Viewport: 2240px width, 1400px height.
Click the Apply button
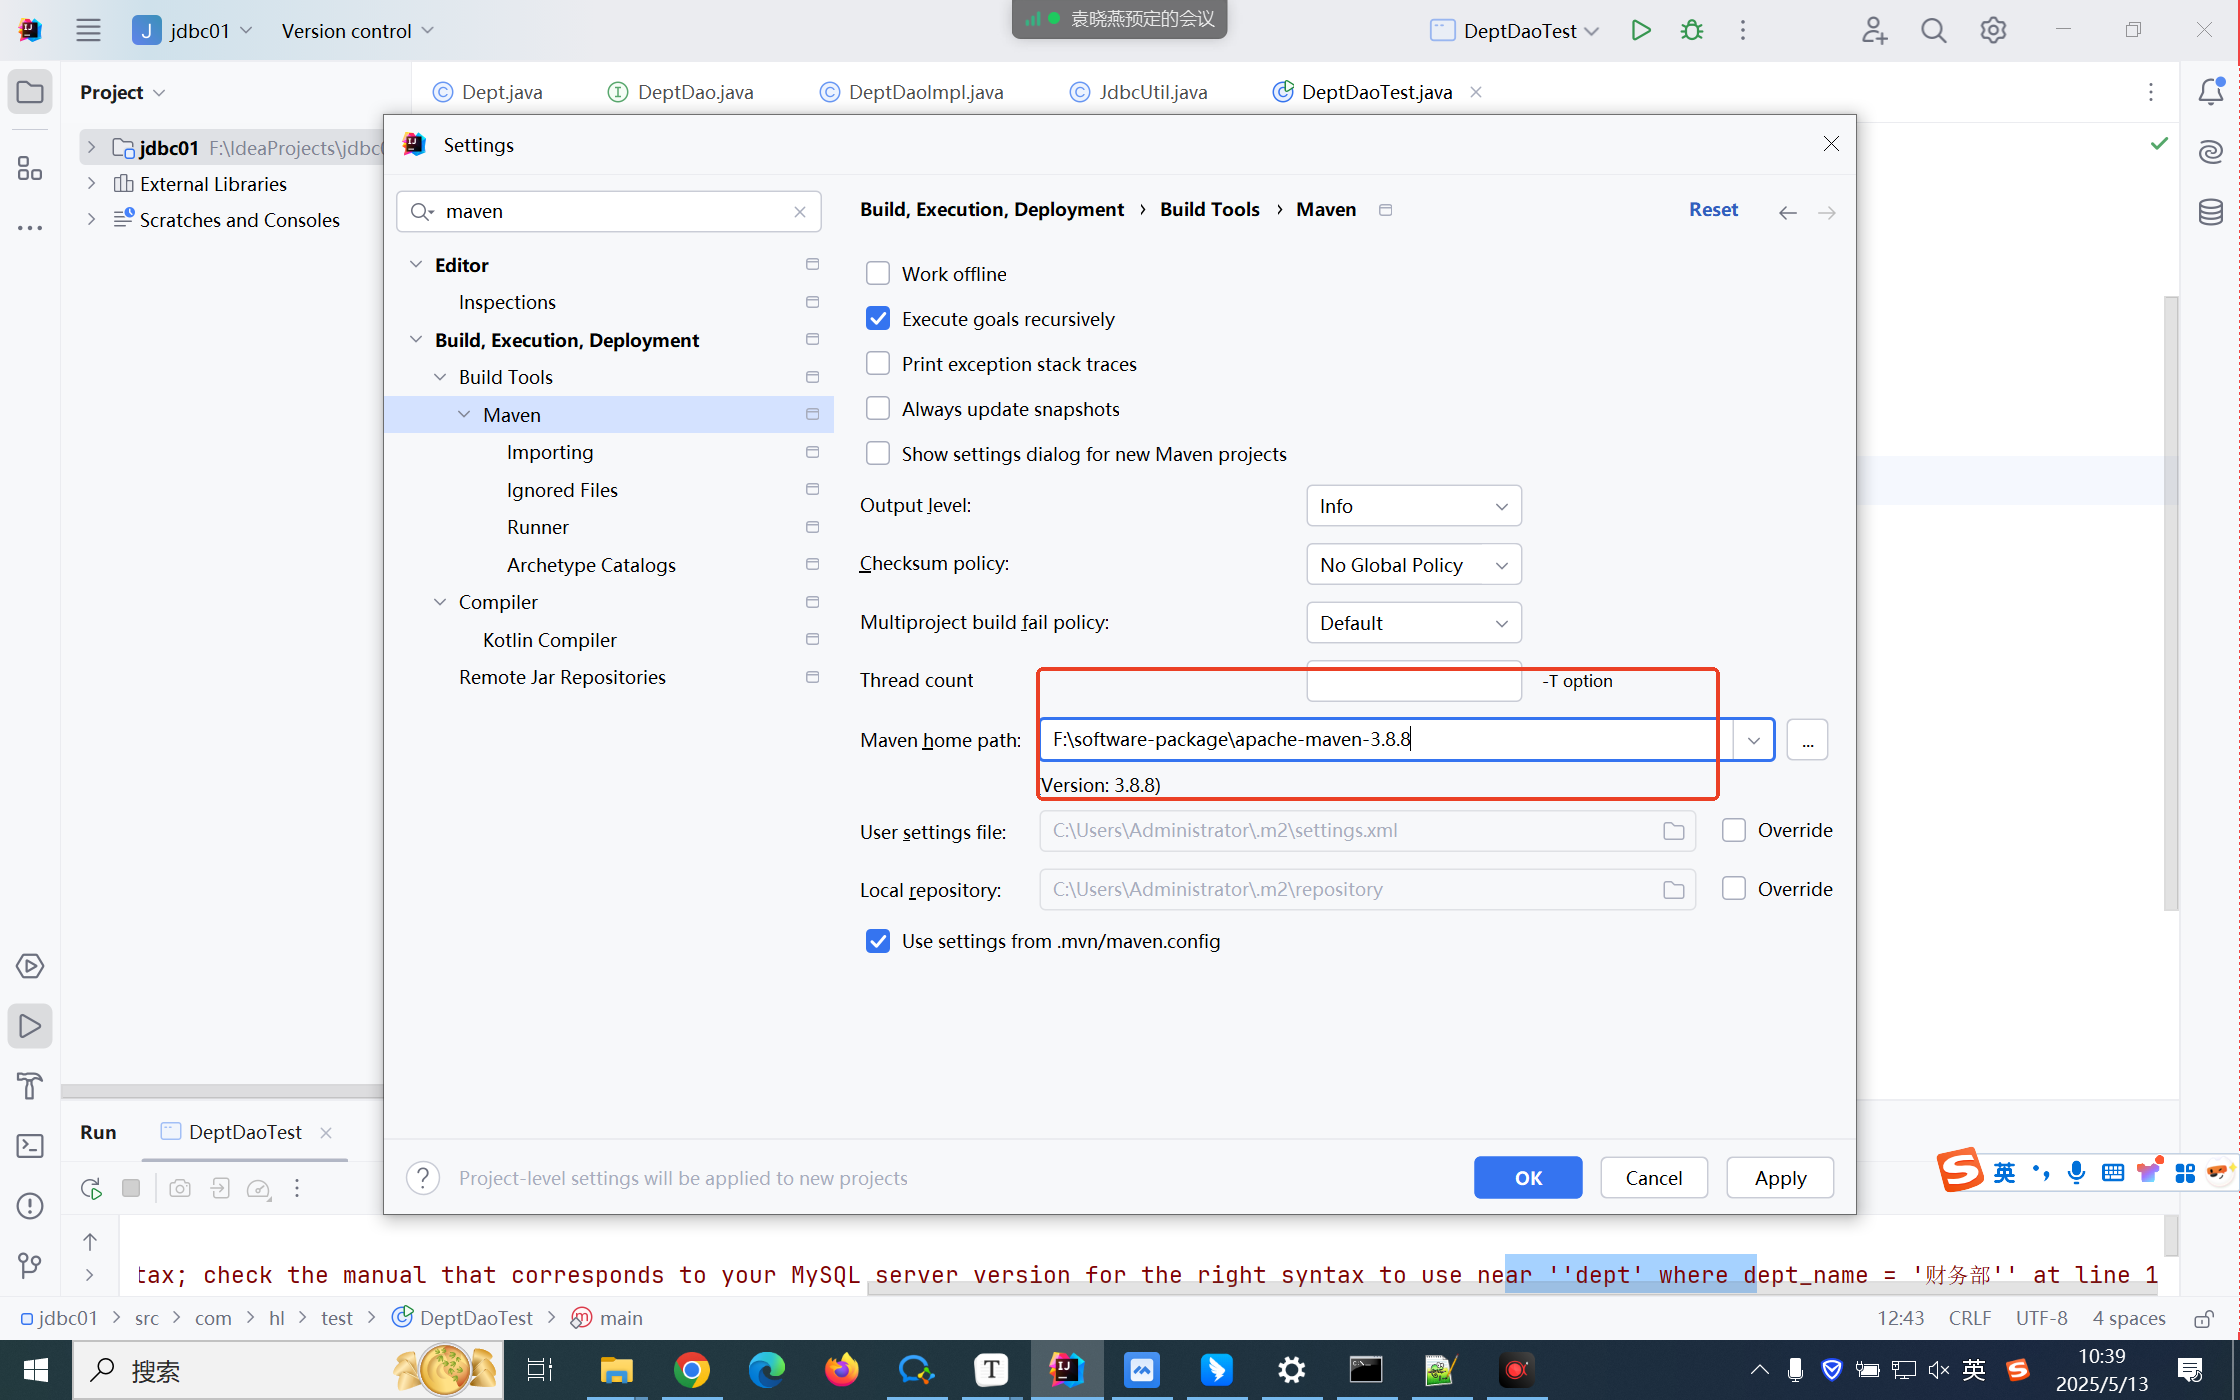coord(1779,1177)
